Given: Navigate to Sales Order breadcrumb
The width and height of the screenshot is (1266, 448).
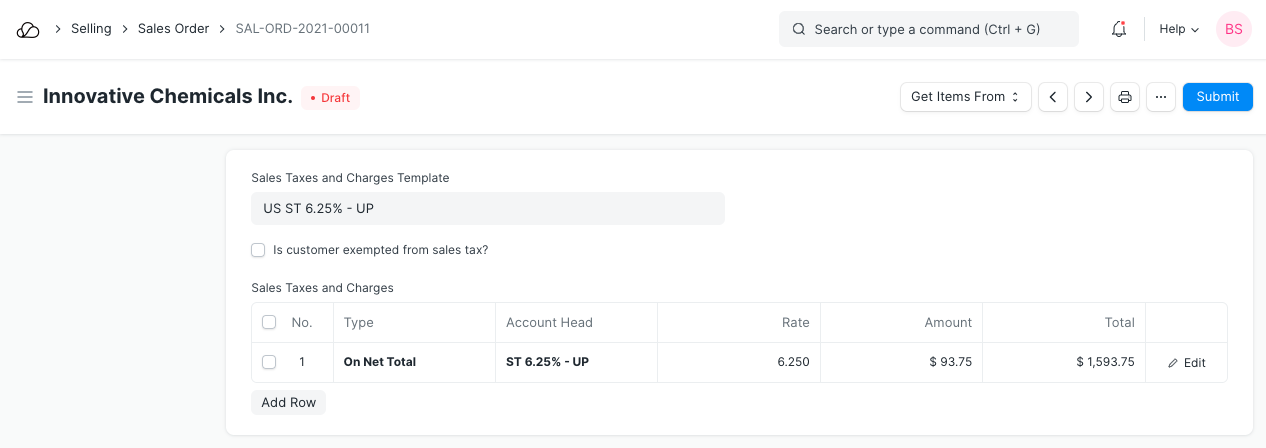Looking at the screenshot, I should [173, 29].
